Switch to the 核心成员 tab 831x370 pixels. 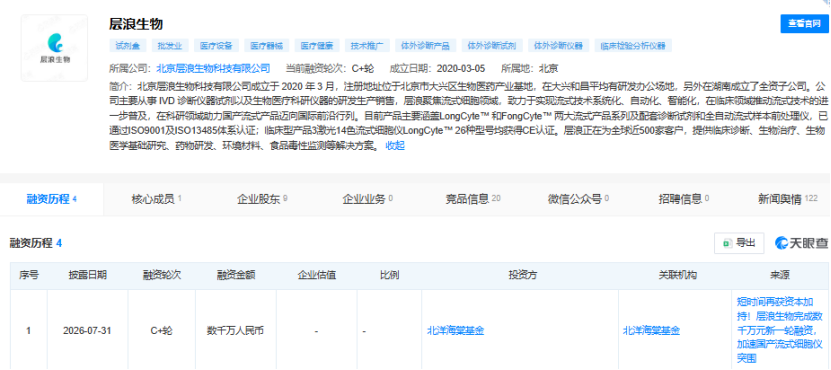click(x=156, y=199)
